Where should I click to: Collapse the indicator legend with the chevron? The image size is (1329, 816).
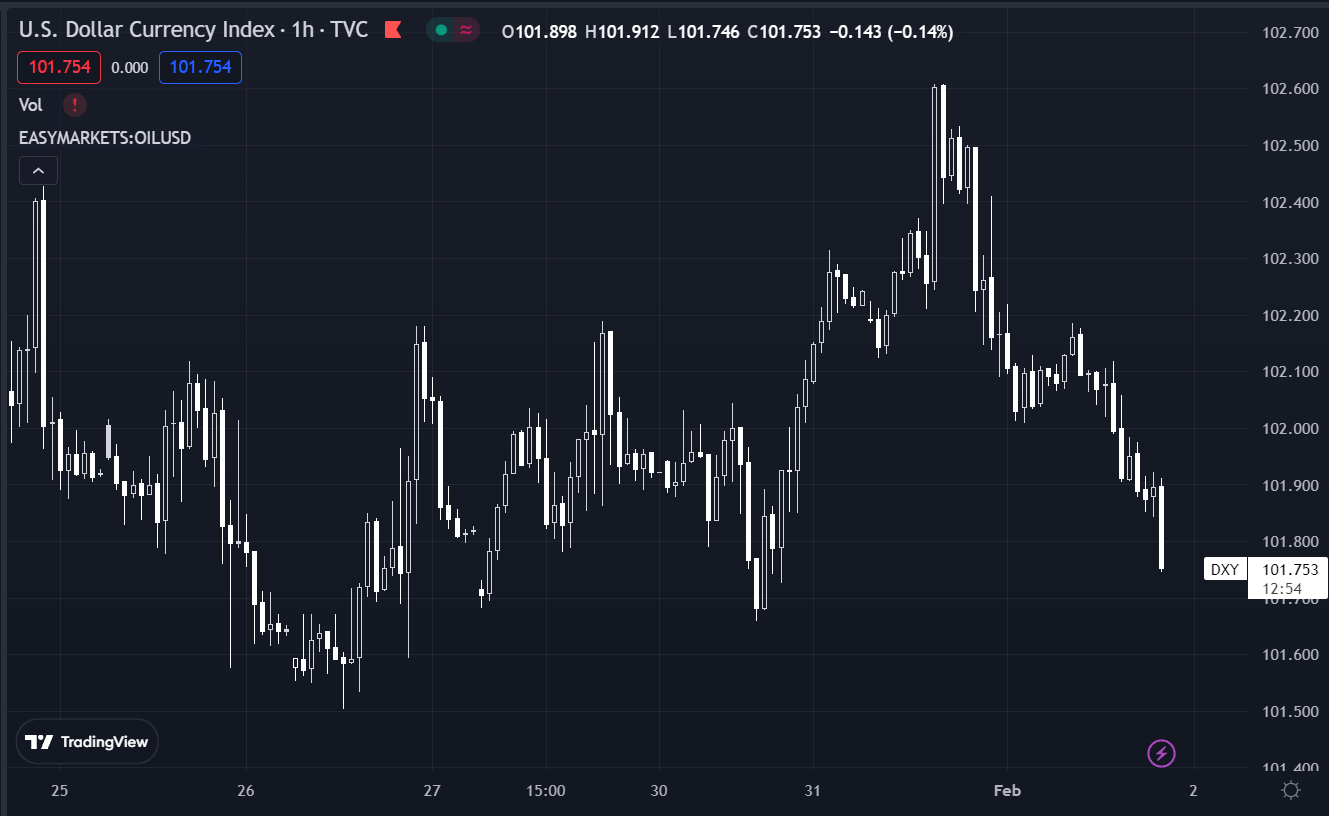pyautogui.click(x=38, y=171)
